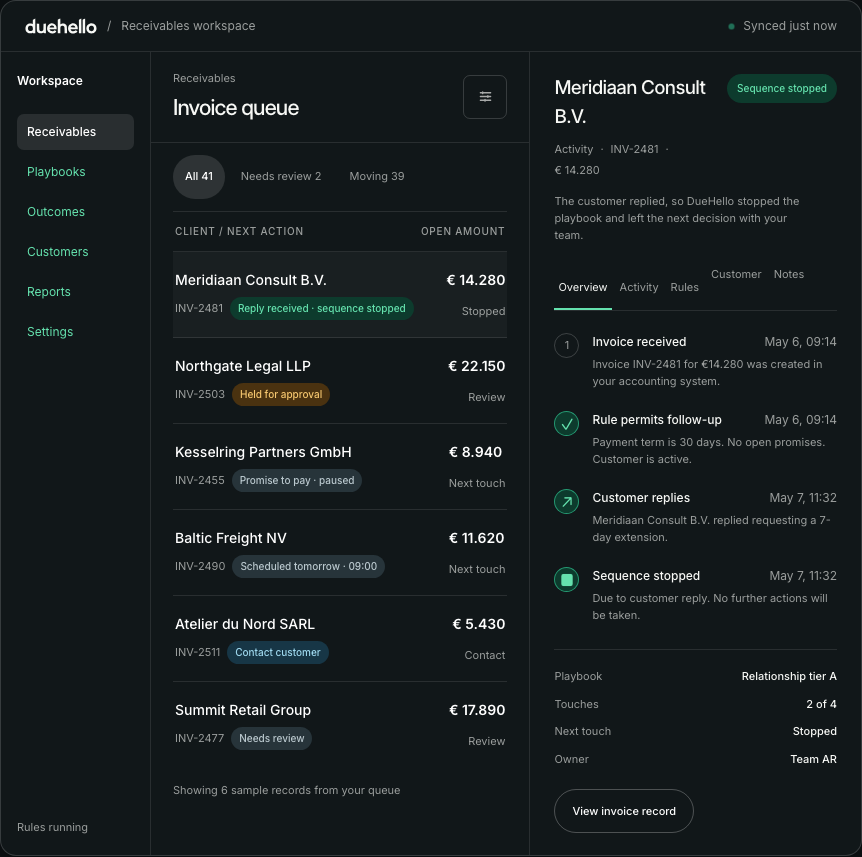This screenshot has width=862, height=857.
Task: Click the 2 of 4 touches value
Action: pos(821,704)
